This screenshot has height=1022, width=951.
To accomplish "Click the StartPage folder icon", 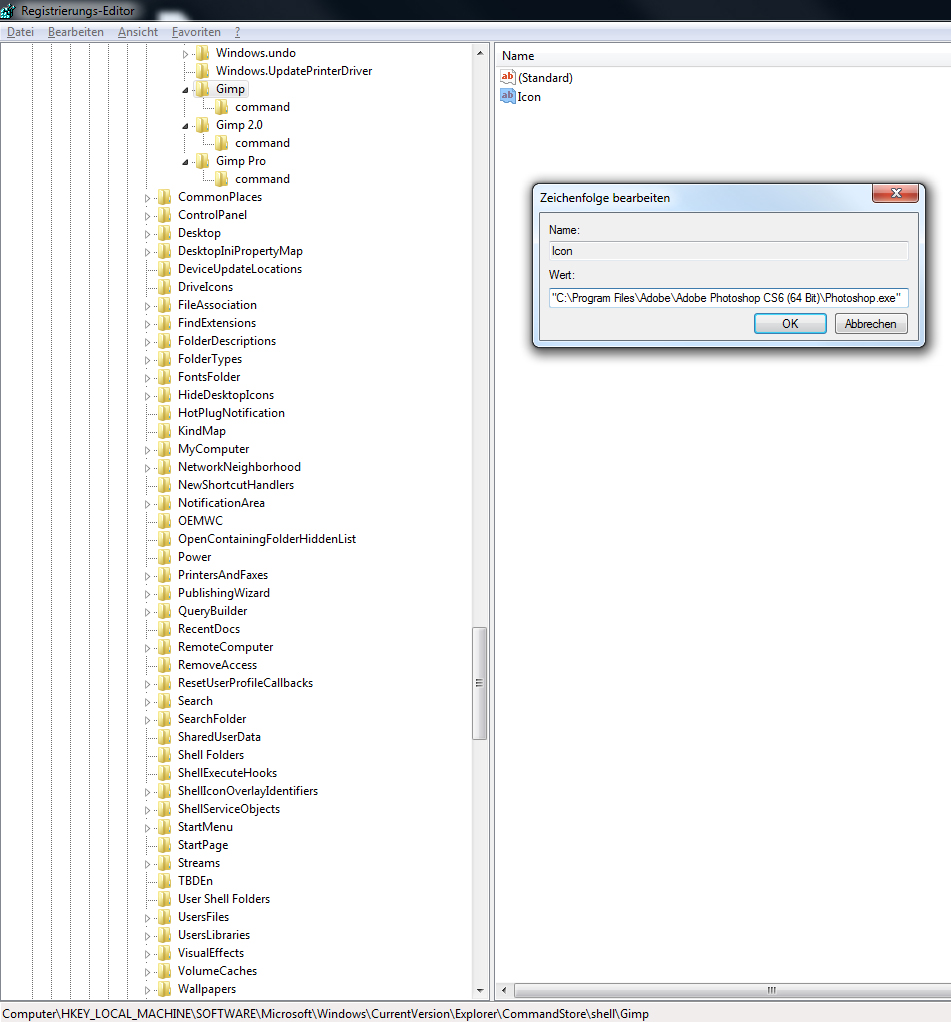I will coord(165,845).
